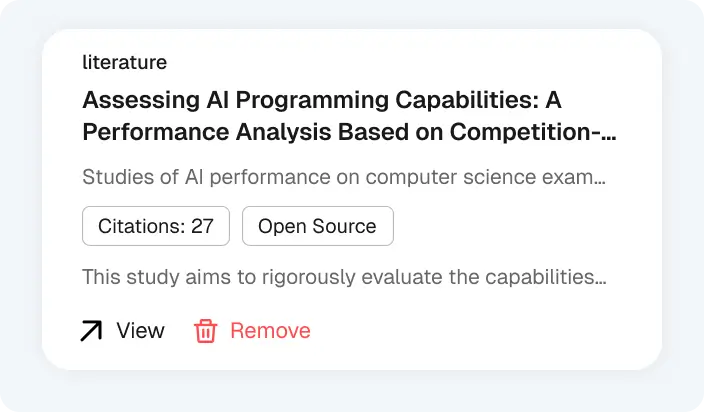Click title line Performance Analysis Based on Competition
Screen dimensions: 704x412
[x=340, y=132]
